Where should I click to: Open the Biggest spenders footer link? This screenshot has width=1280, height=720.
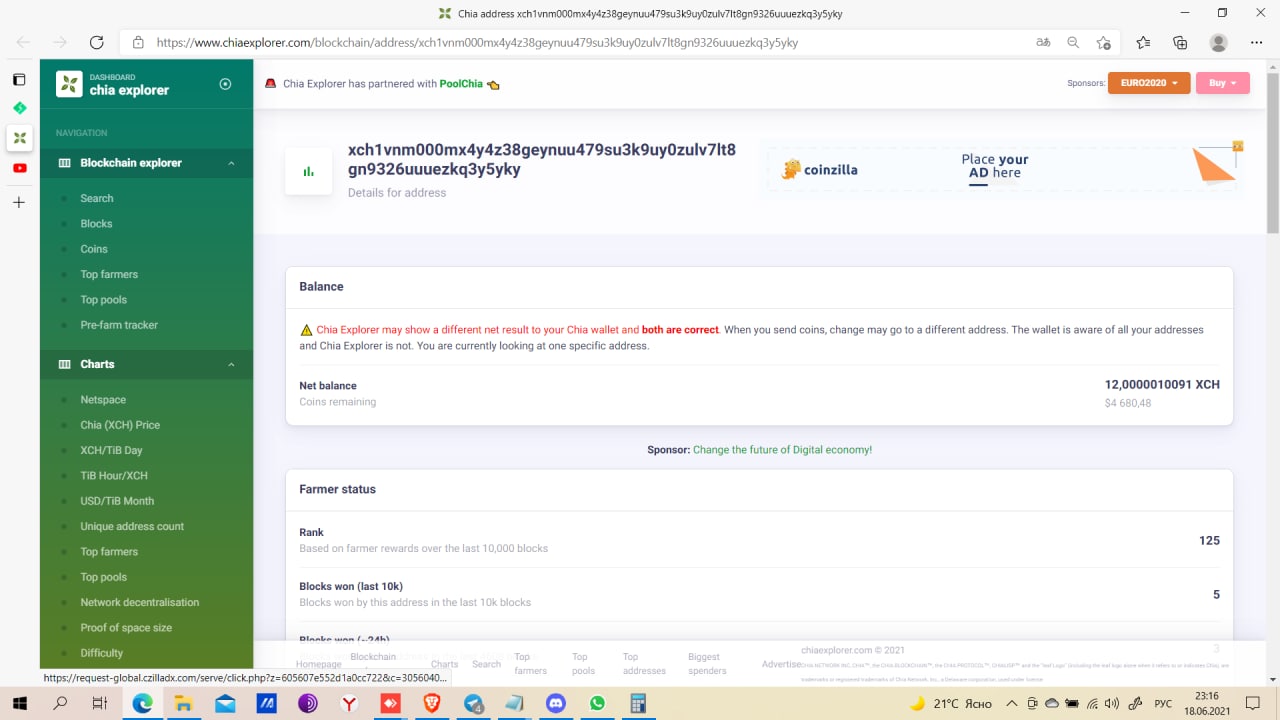[x=707, y=664]
